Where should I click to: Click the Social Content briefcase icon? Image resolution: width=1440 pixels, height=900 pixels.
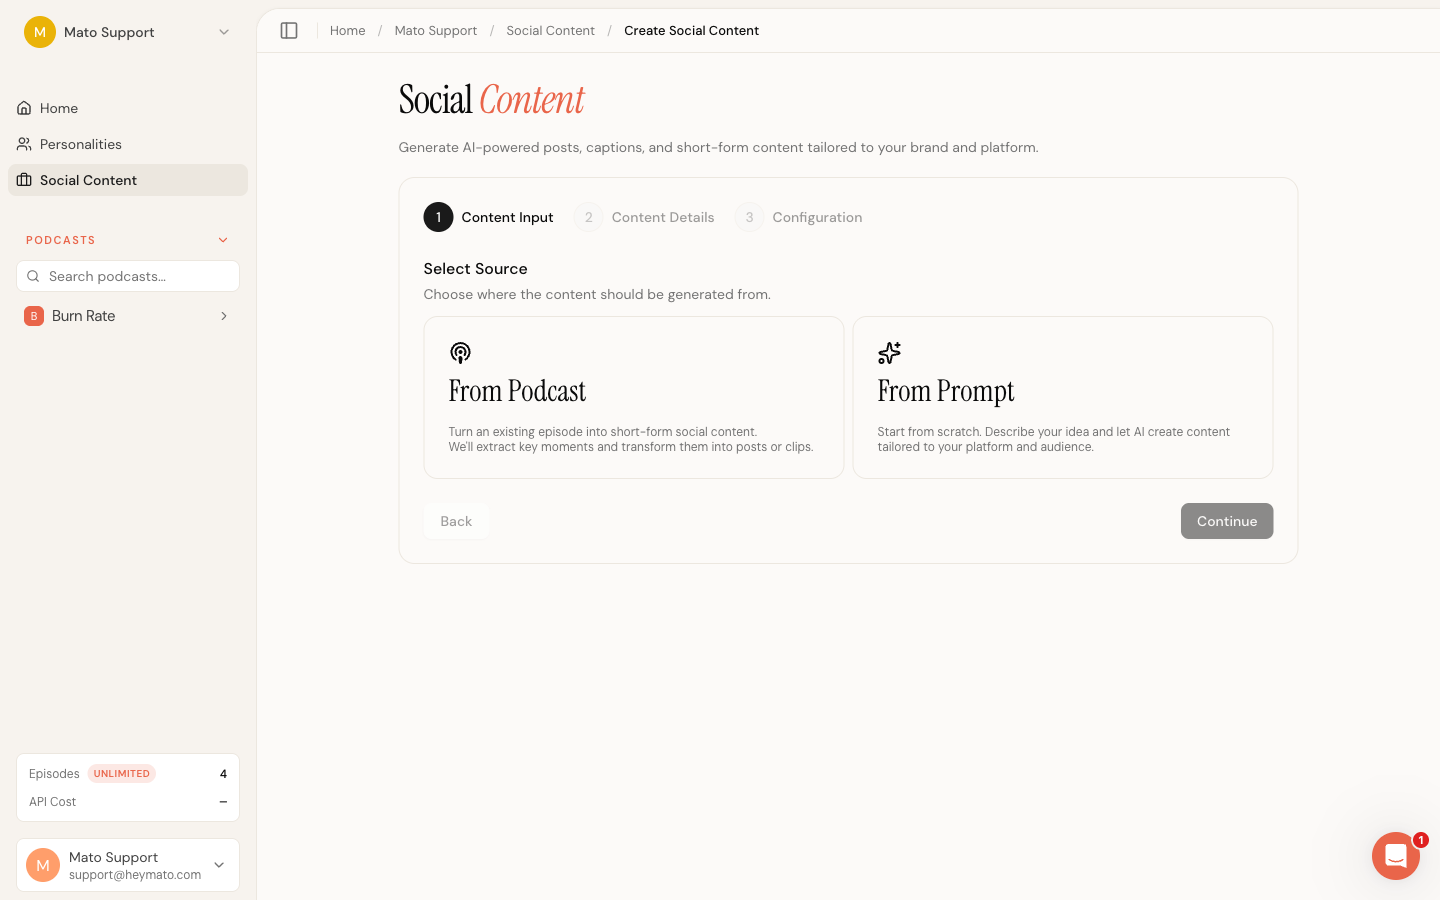(x=24, y=180)
